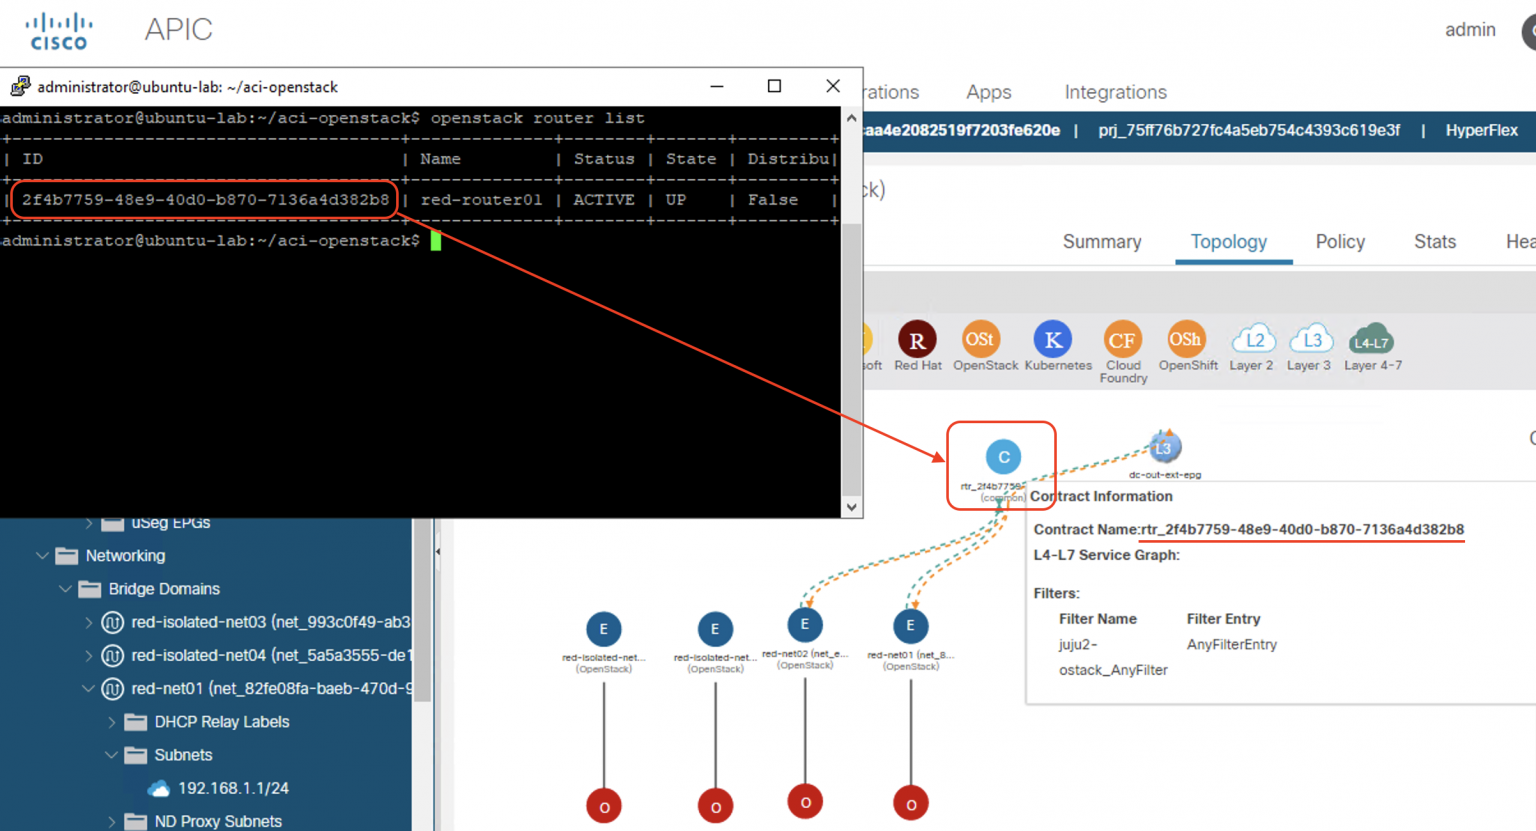The height and width of the screenshot is (831, 1536).
Task: Click the terminal scrollbar down arrow
Action: (x=851, y=507)
